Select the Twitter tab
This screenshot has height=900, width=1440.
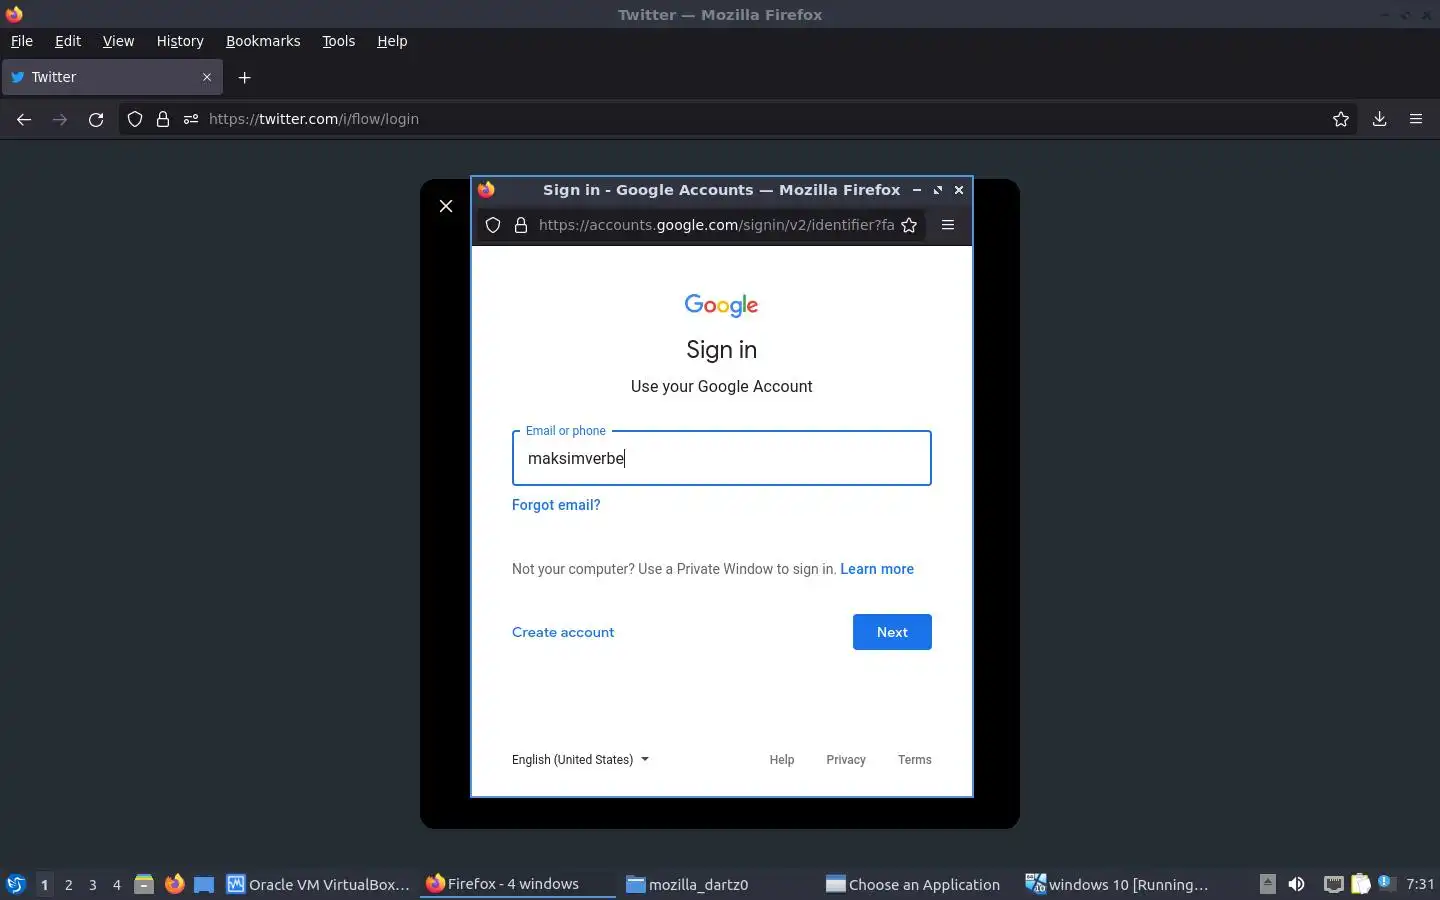pyautogui.click(x=112, y=77)
